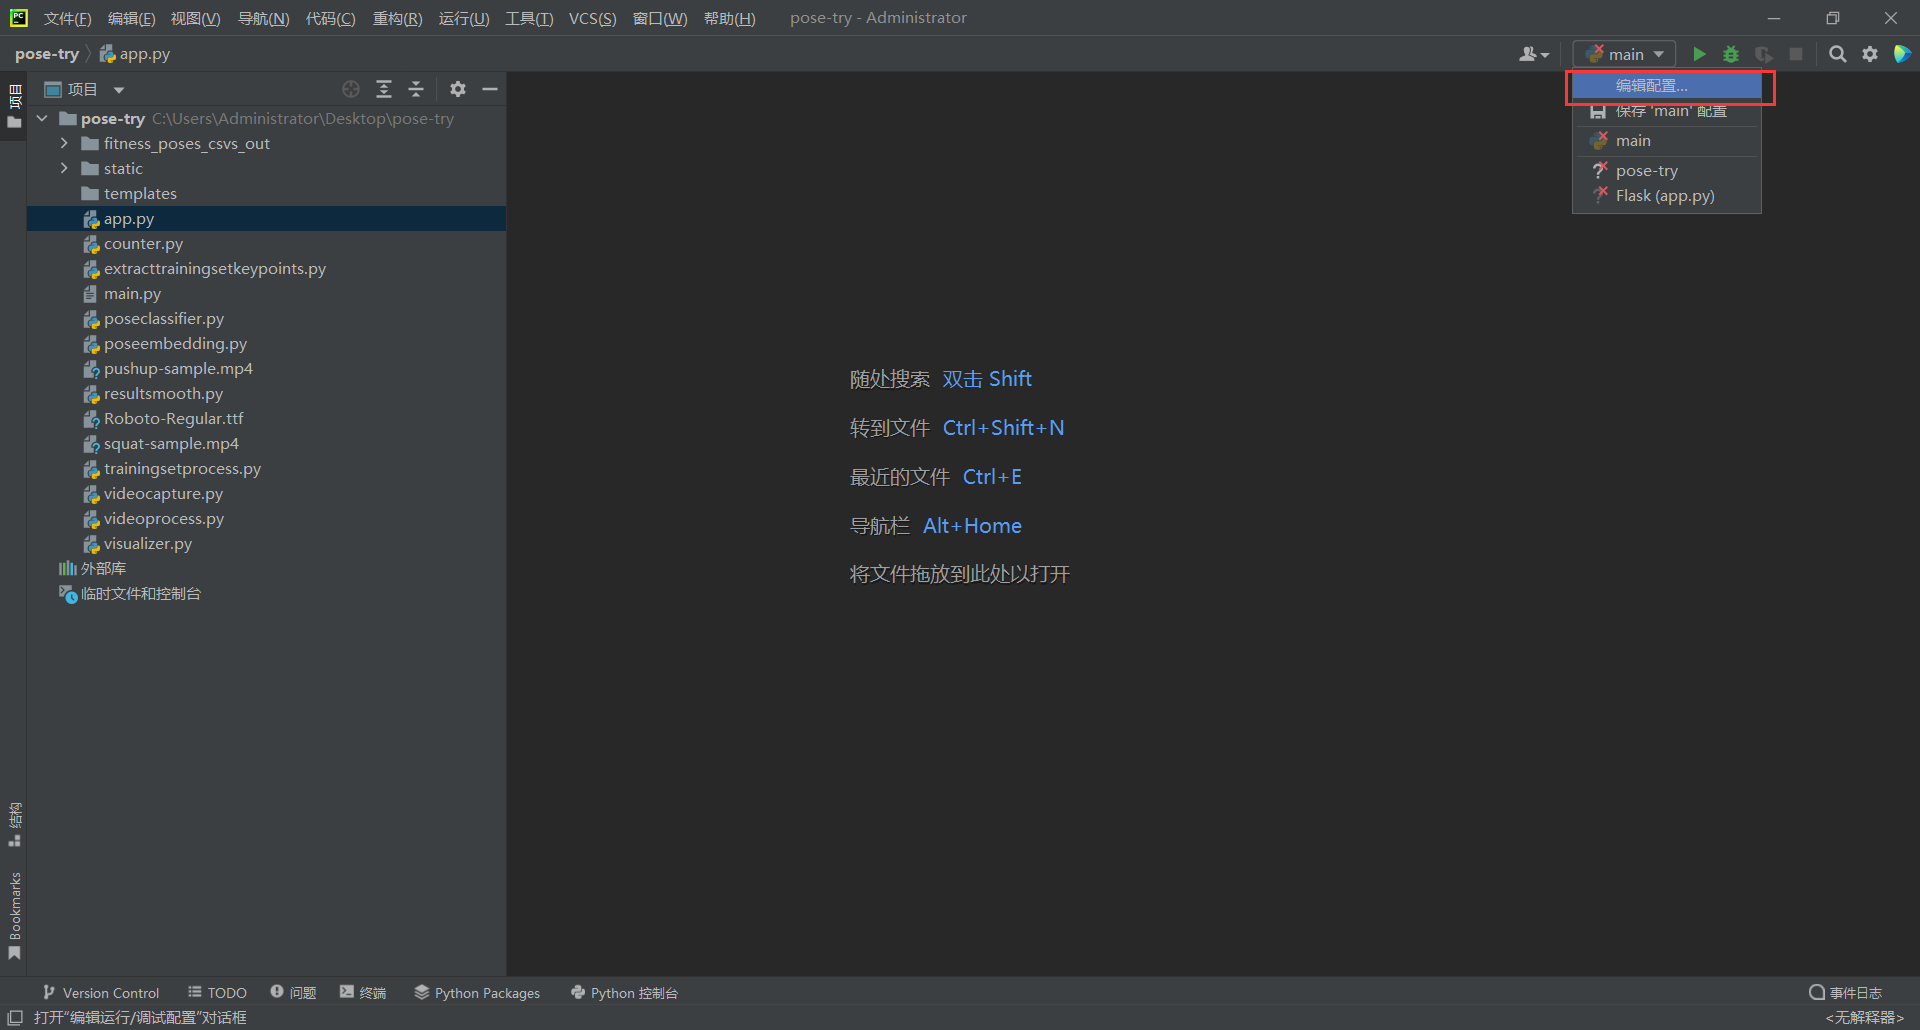Click the Stop square icon
This screenshot has height=1030, width=1920.
(x=1796, y=54)
